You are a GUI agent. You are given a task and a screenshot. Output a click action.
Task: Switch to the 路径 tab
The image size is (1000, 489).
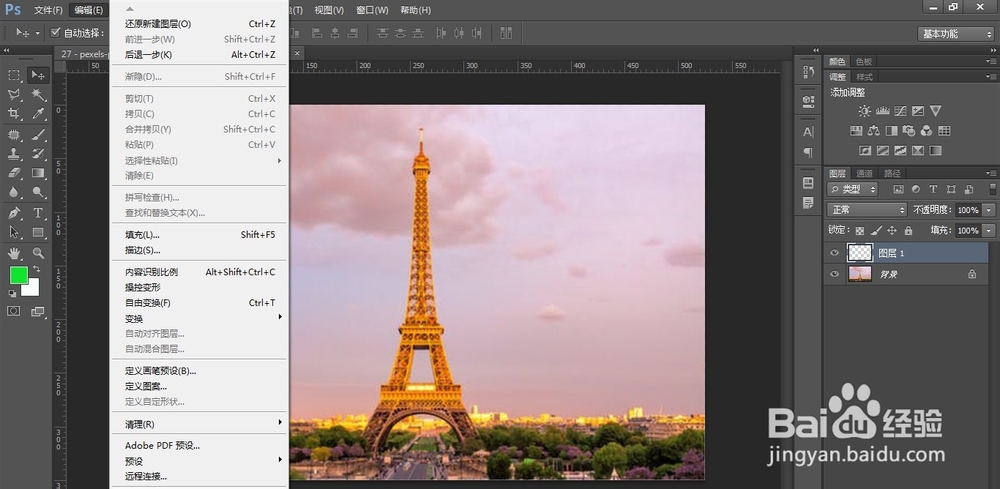892,173
